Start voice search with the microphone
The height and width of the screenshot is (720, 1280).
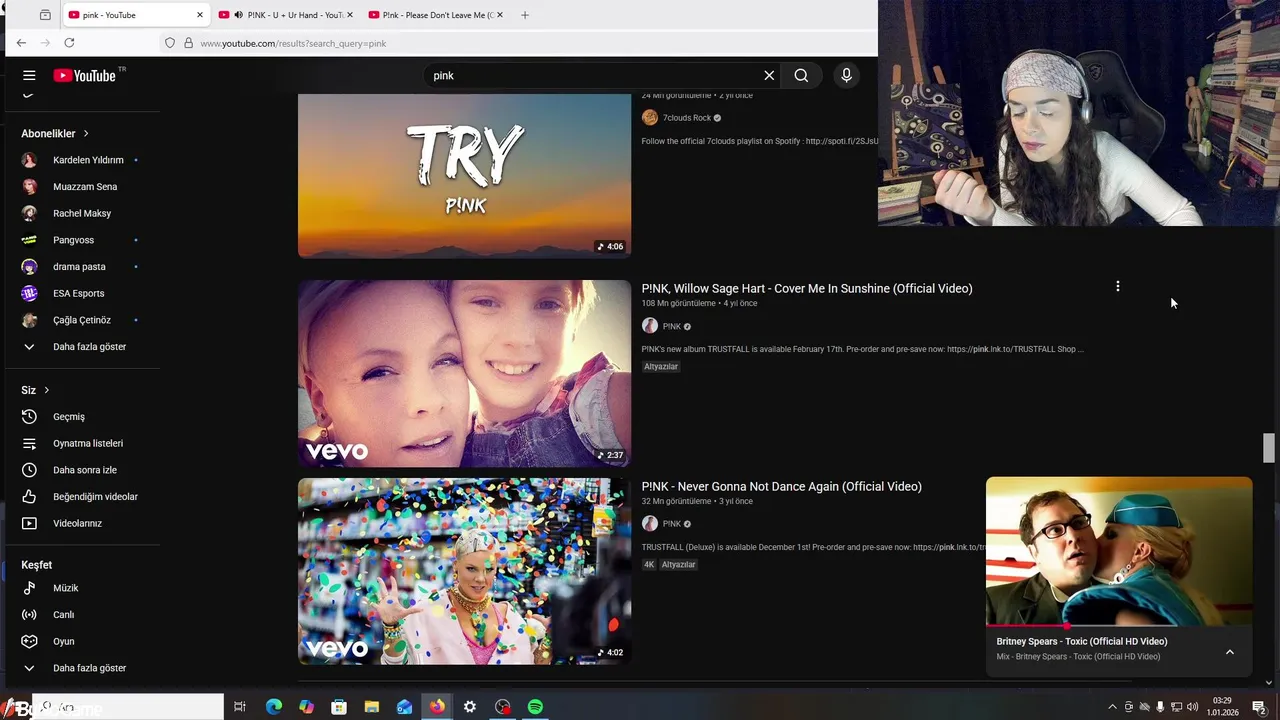point(846,75)
